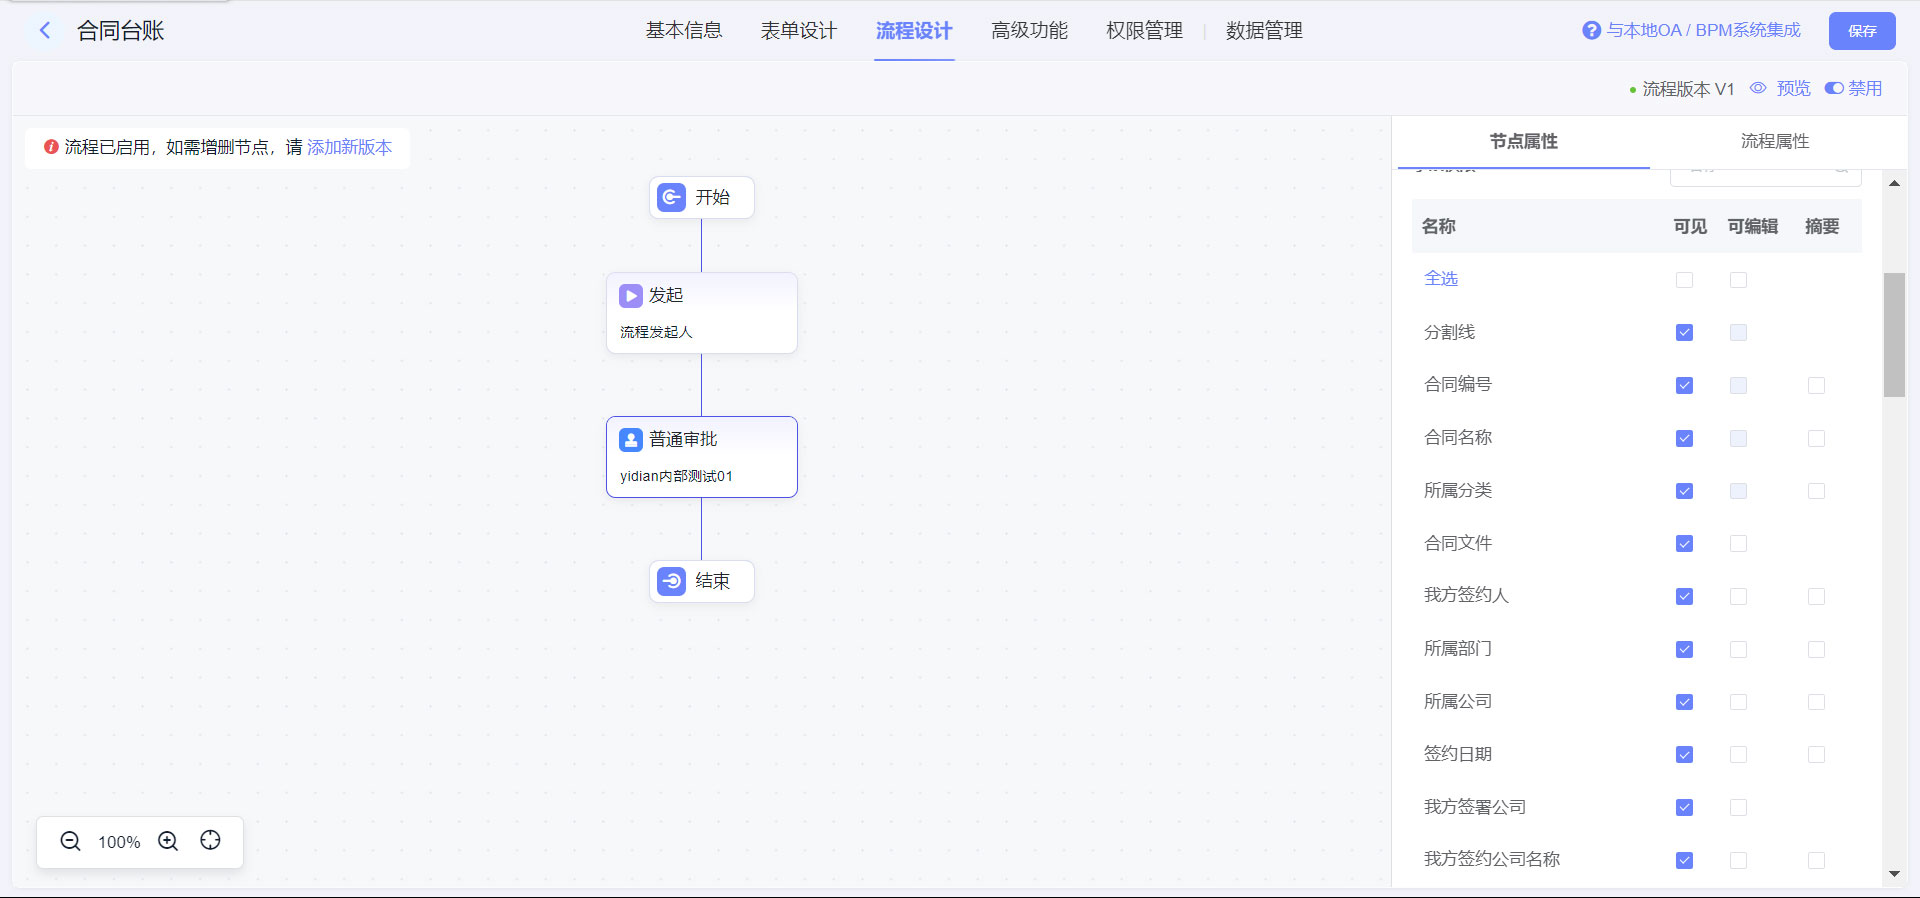Click the help icon next to 与本地OA

pyautogui.click(x=1591, y=30)
